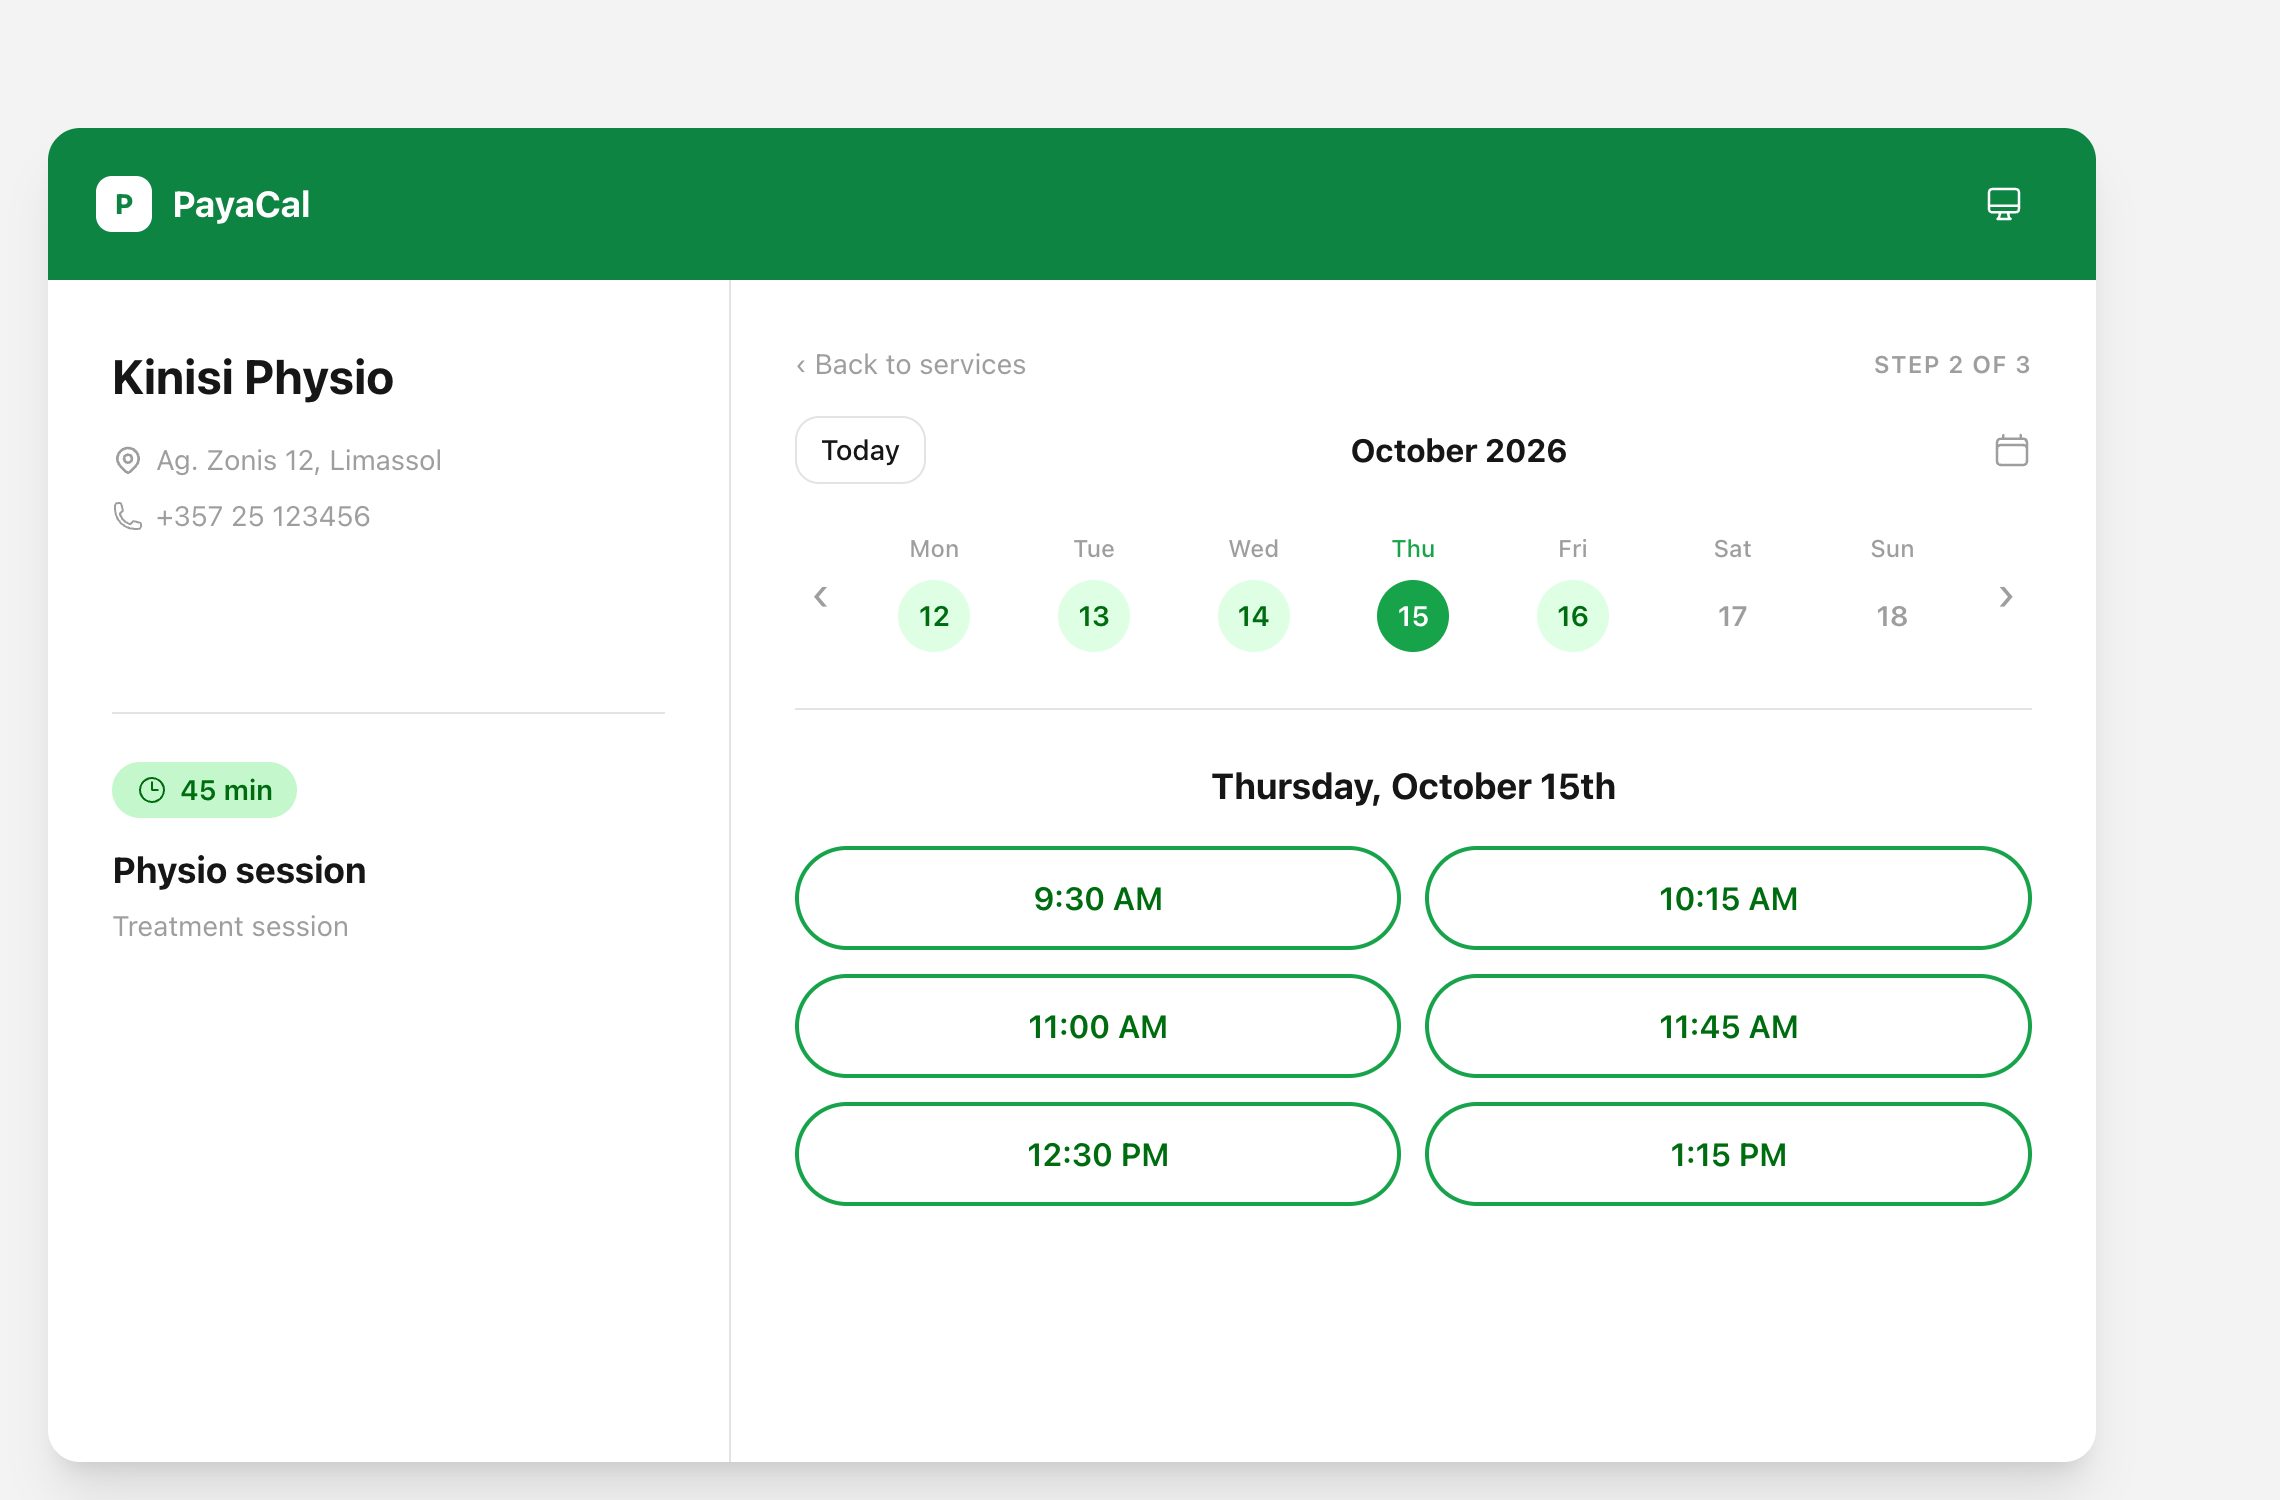The width and height of the screenshot is (2280, 1500).
Task: Go to previous week arrow
Action: coord(820,597)
